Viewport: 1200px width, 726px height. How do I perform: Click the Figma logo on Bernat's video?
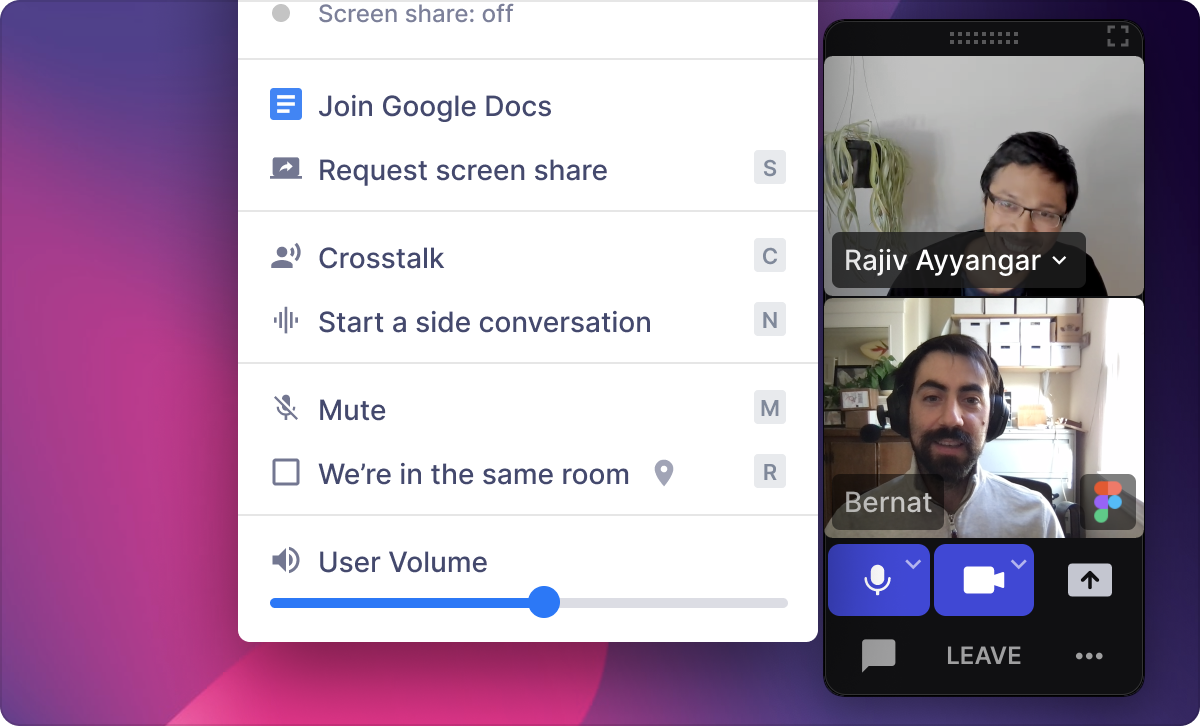tap(1108, 502)
